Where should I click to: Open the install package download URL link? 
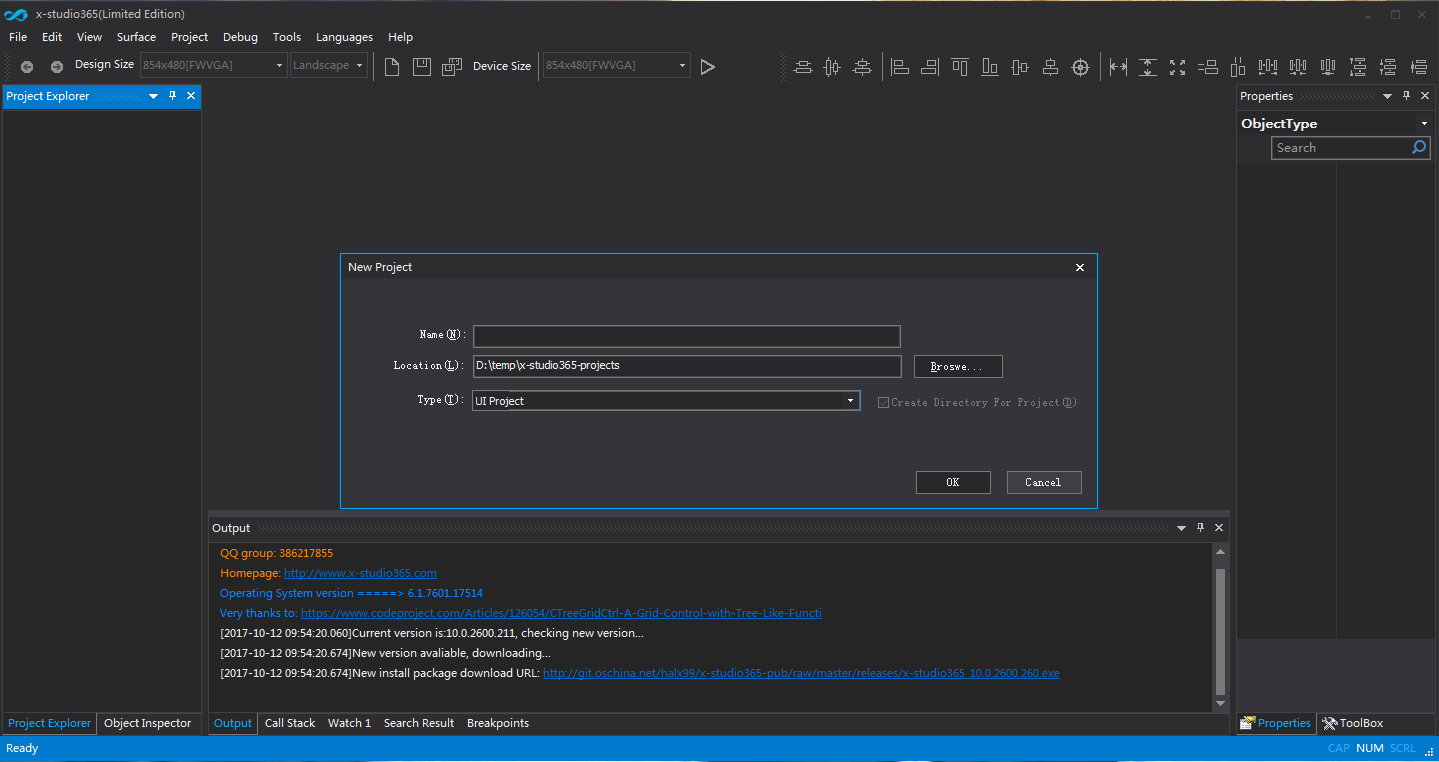pyautogui.click(x=801, y=673)
